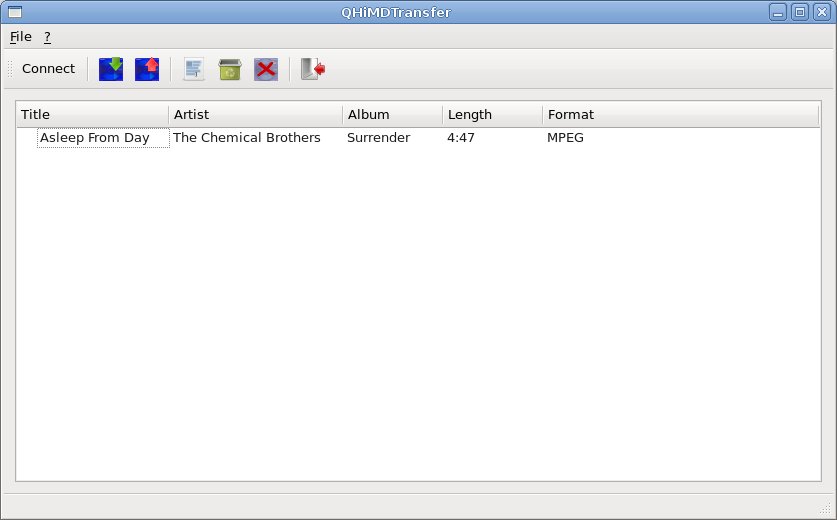837x520 pixels.
Task: Click The Chemical Brothers artist cell
Action: [247, 138]
